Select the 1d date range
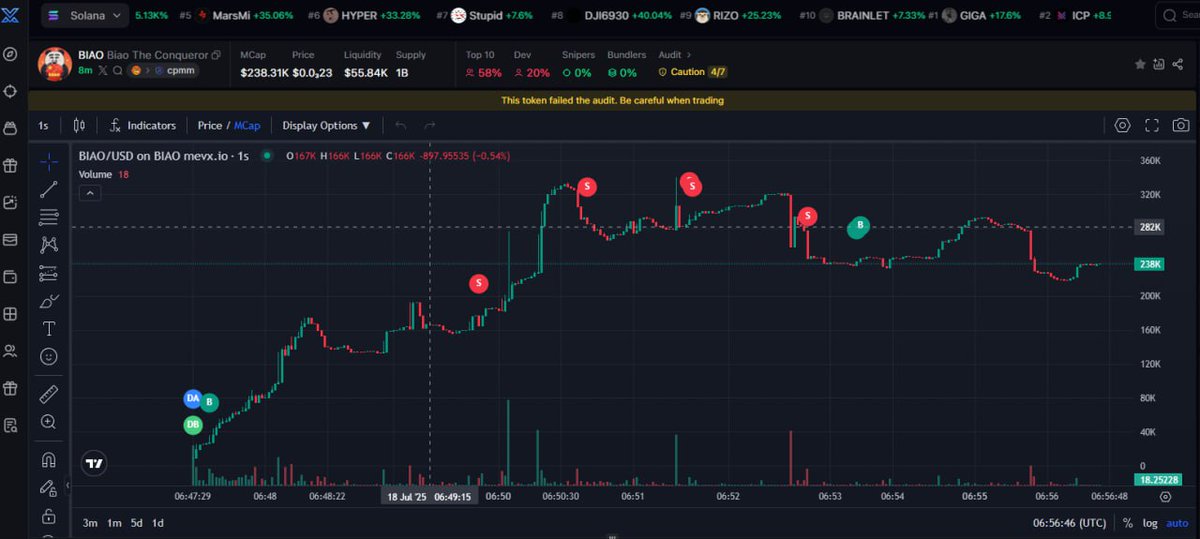 coord(158,523)
